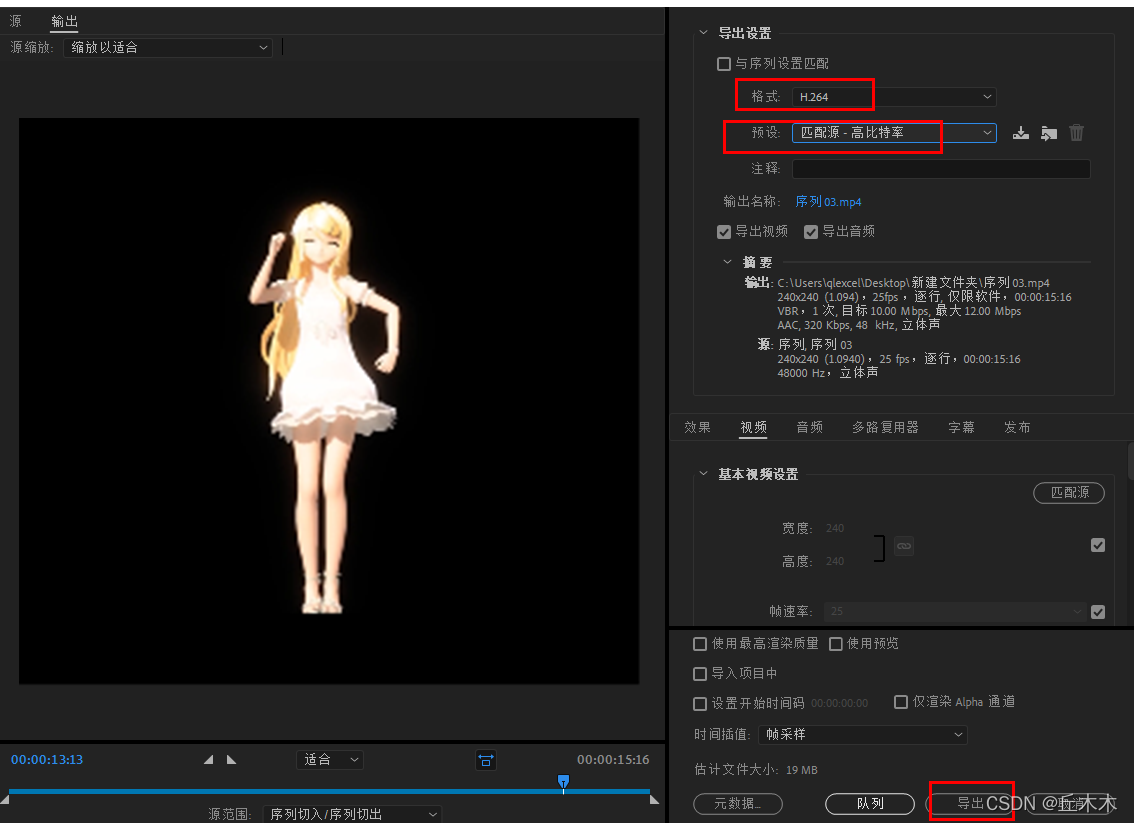
Task: Collapse the export settings section (导出设置)
Action: coord(704,33)
